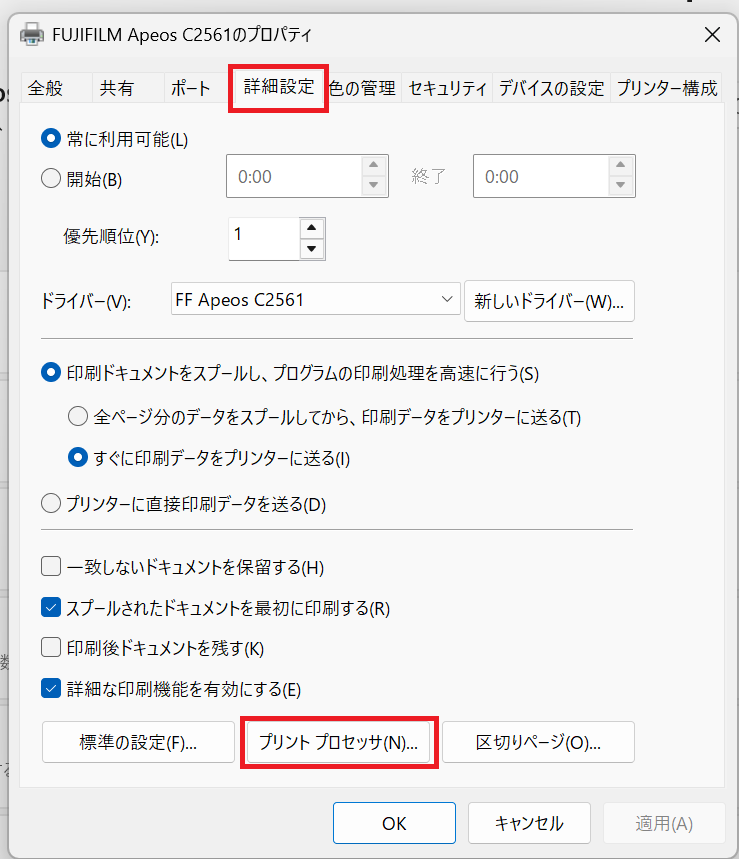Click the 区切りページ(O)... button
The height and width of the screenshot is (859, 739).
coord(538,742)
